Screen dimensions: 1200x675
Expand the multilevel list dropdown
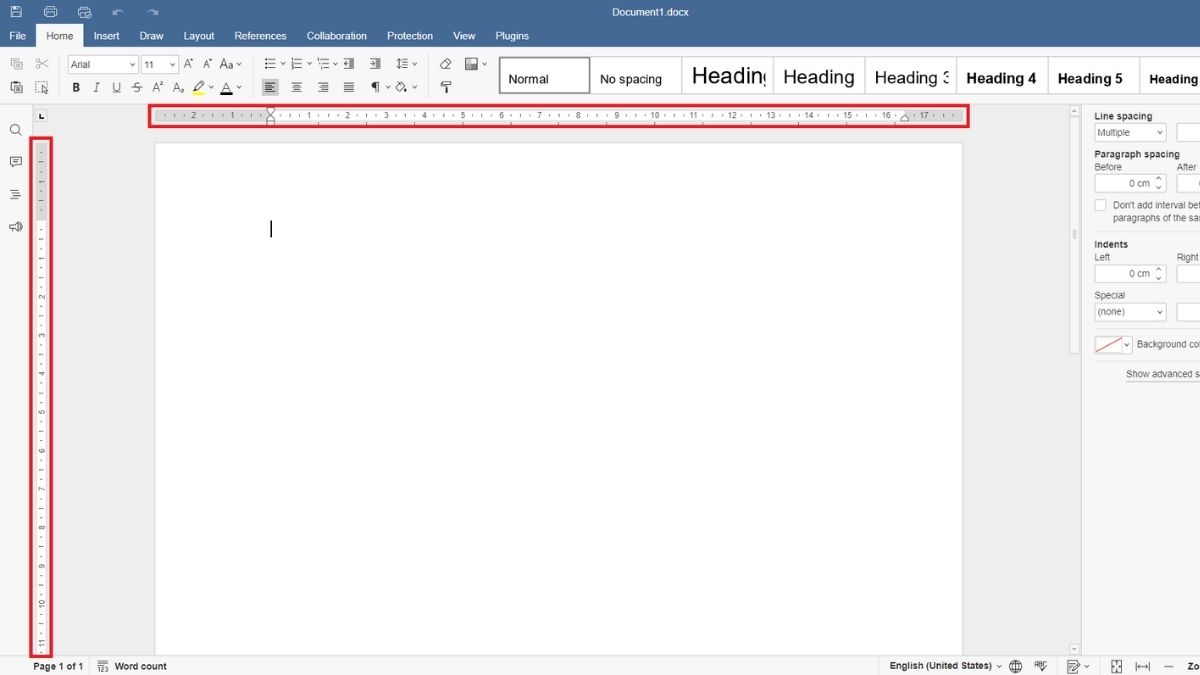[336, 63]
